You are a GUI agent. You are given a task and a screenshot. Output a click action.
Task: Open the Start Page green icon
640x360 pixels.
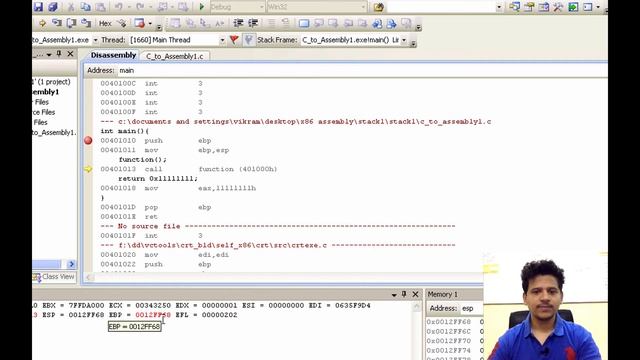(573, 7)
